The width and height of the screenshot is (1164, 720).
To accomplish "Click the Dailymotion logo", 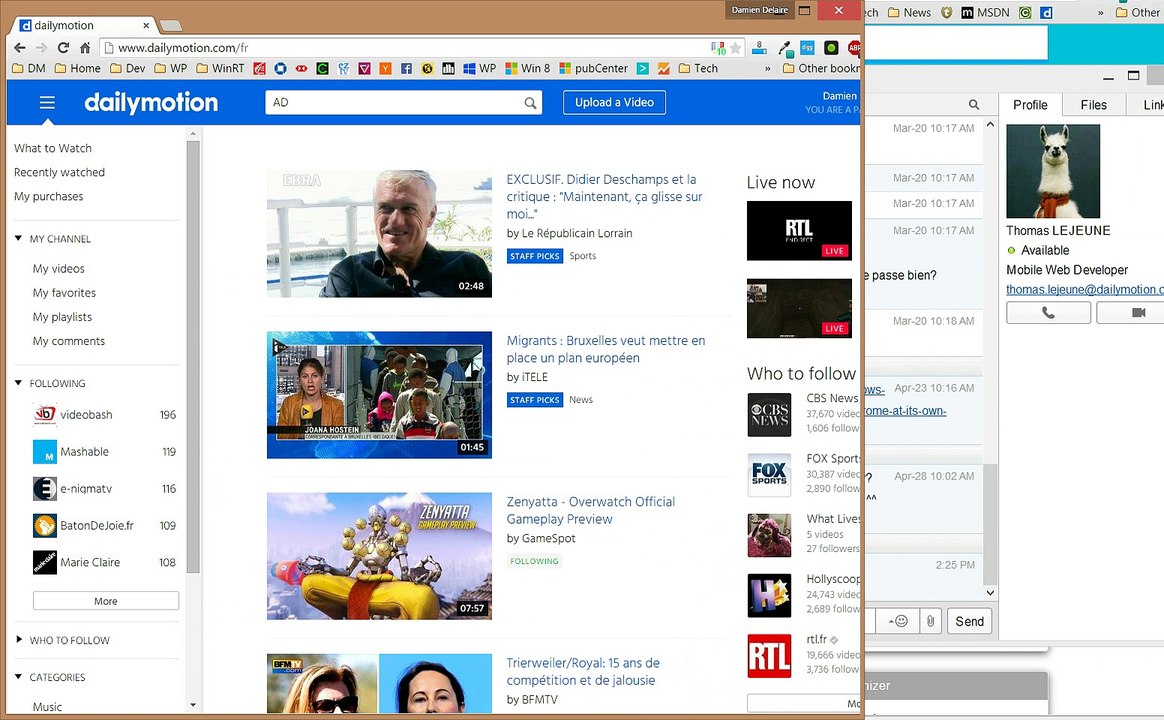I will coord(151,102).
